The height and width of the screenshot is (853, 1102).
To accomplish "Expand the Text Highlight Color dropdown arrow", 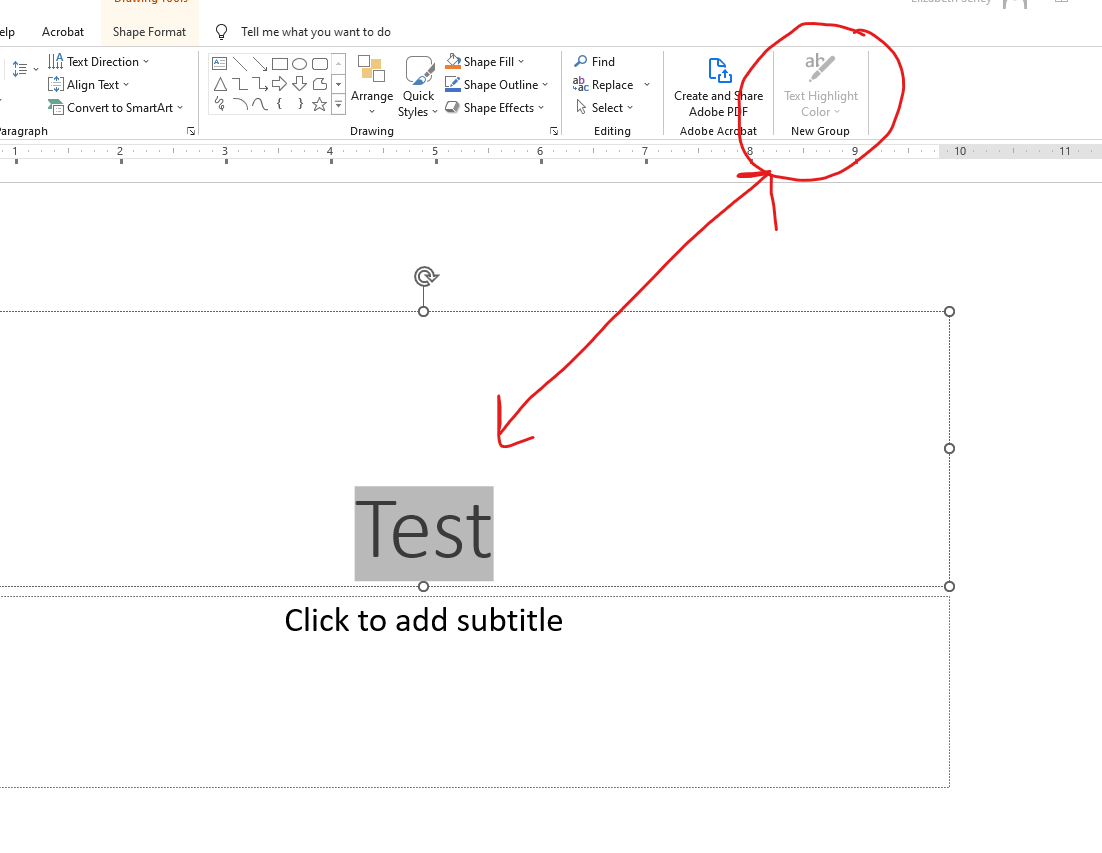I will coord(837,112).
